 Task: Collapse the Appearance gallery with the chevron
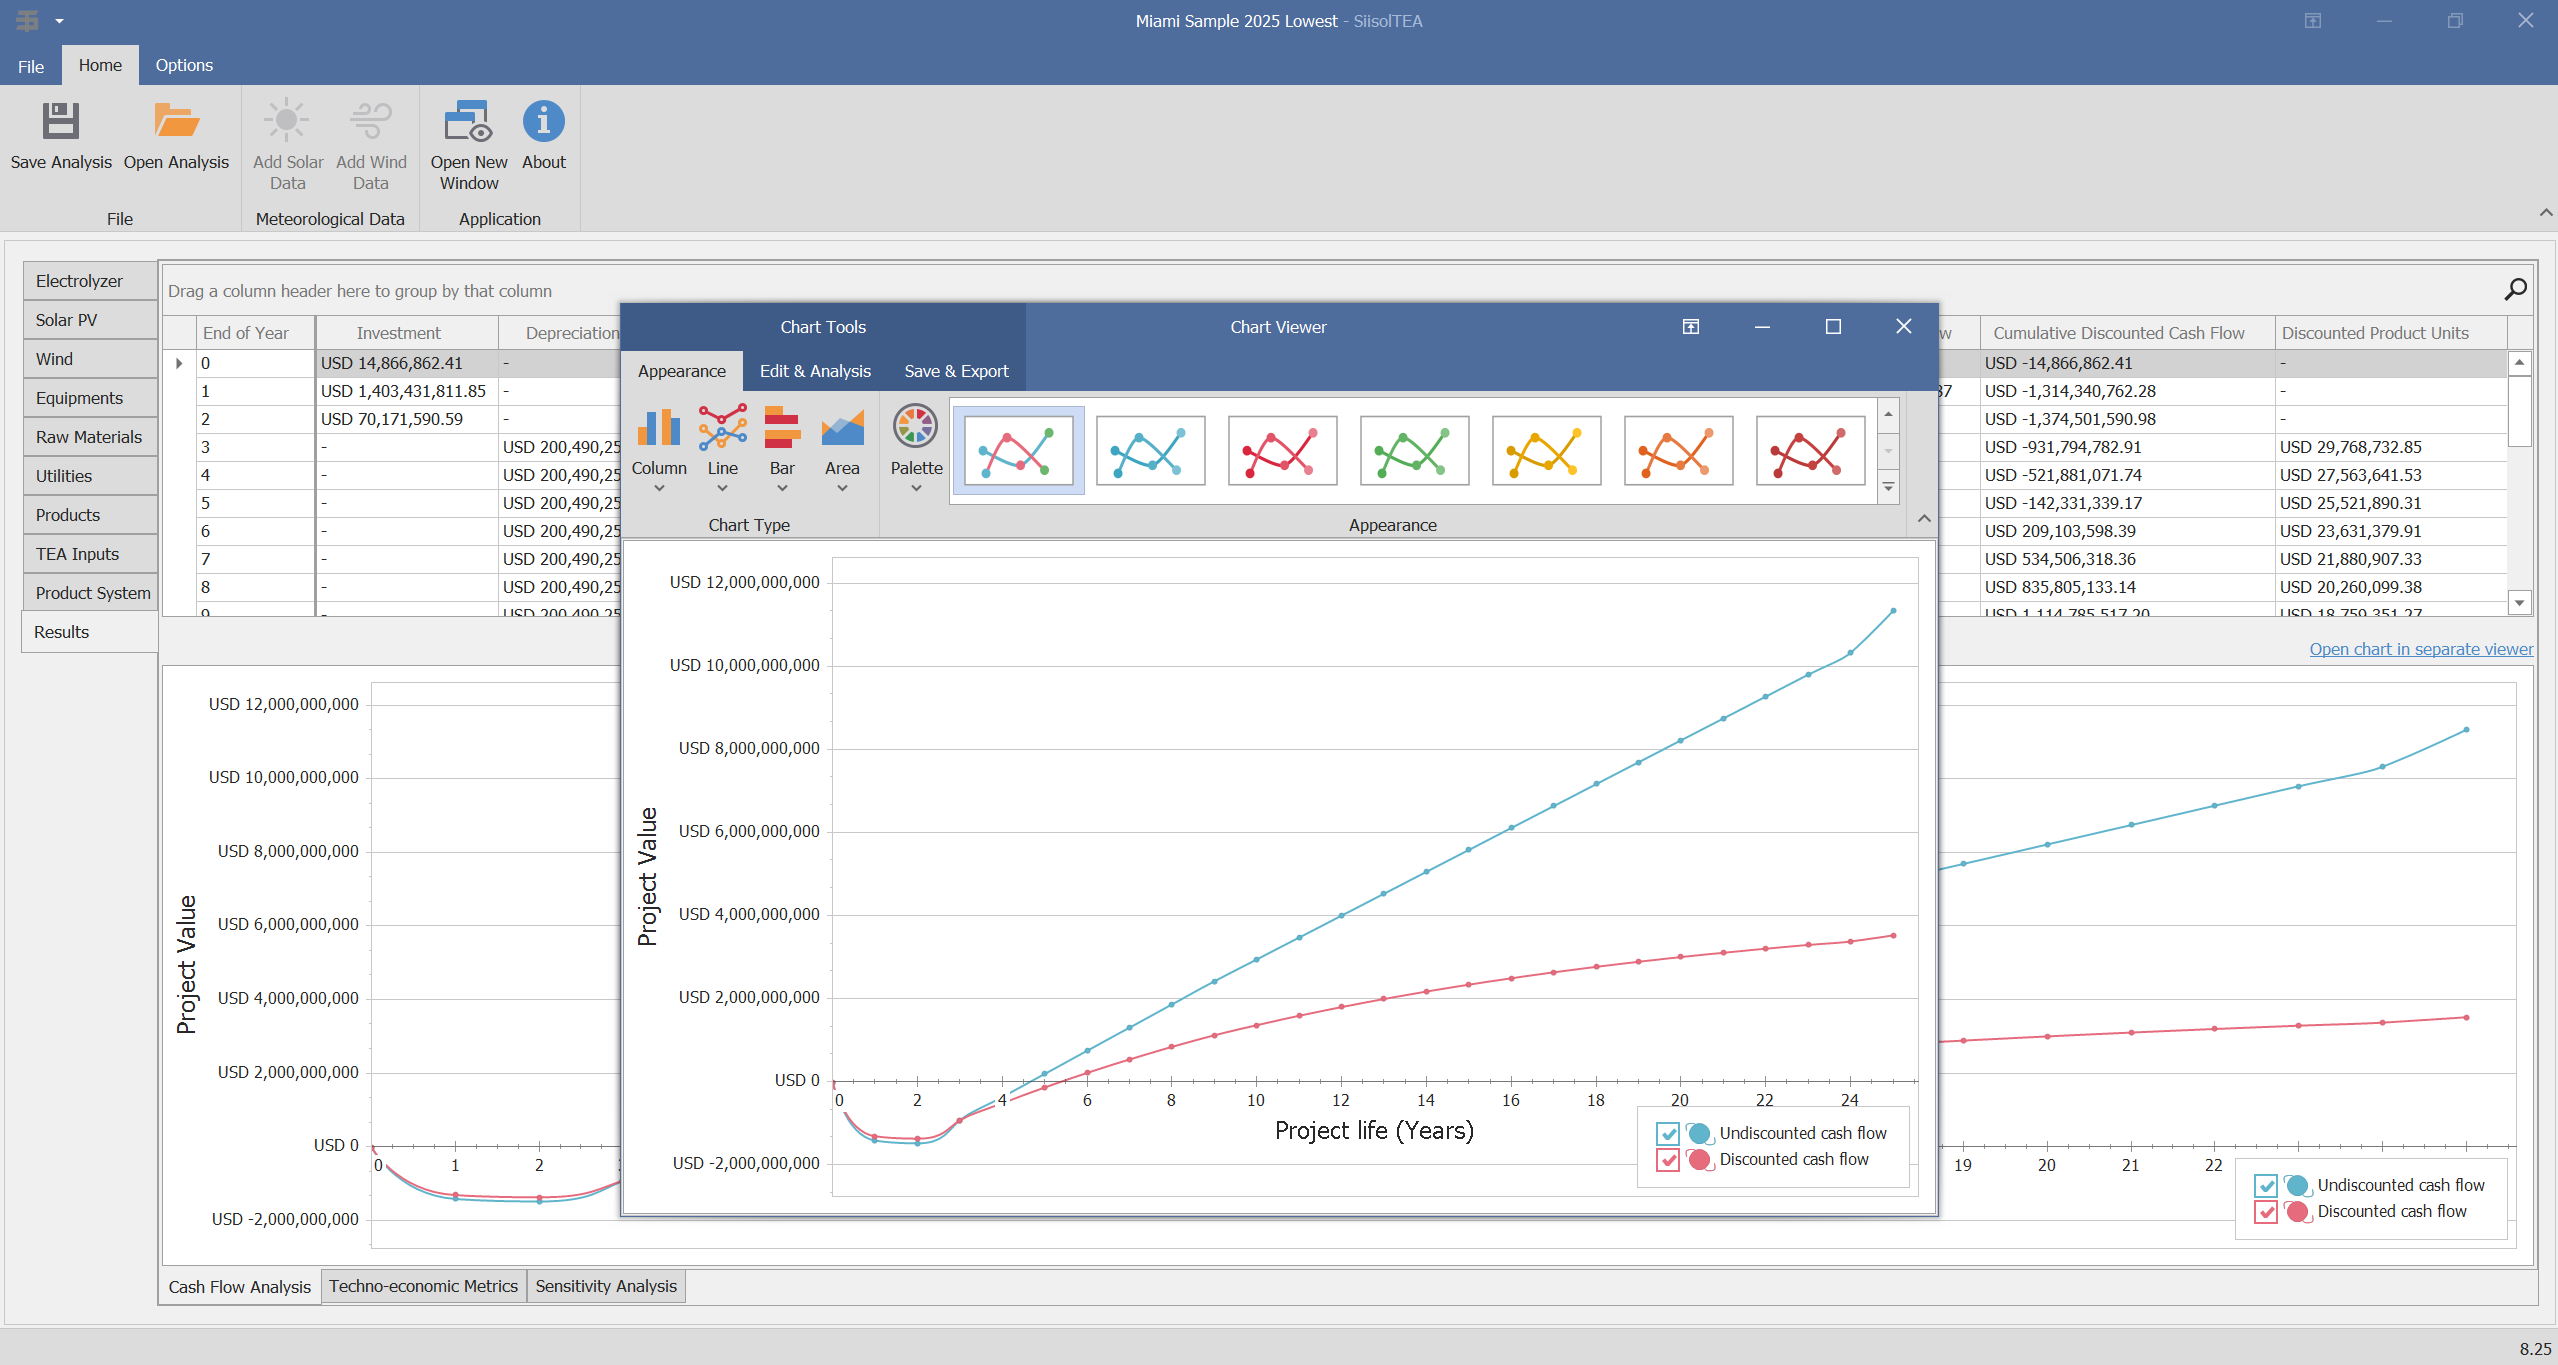click(1922, 519)
